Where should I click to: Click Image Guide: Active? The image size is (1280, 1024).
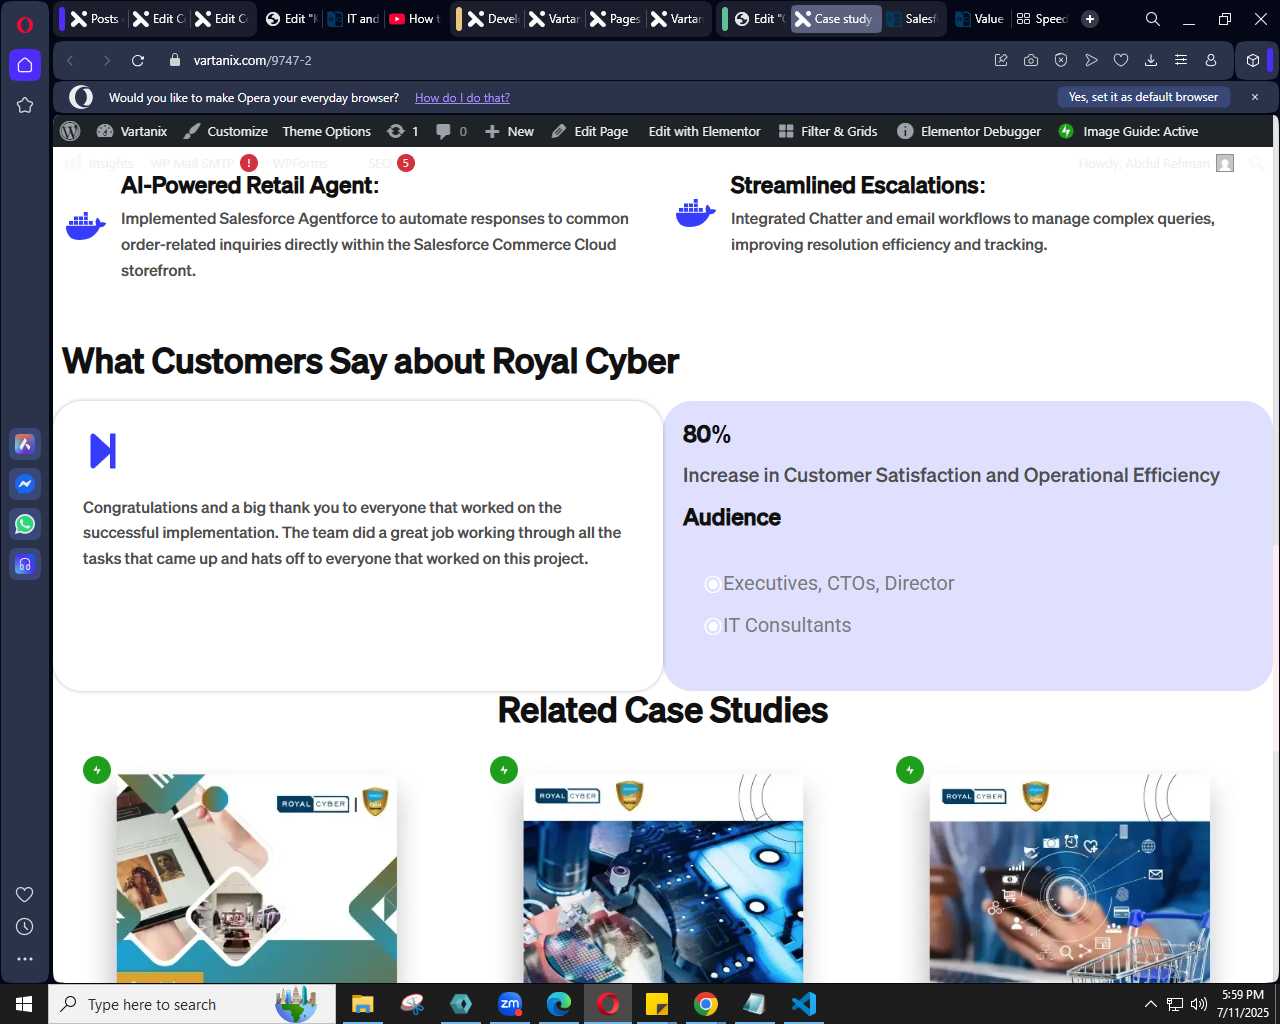click(1128, 131)
